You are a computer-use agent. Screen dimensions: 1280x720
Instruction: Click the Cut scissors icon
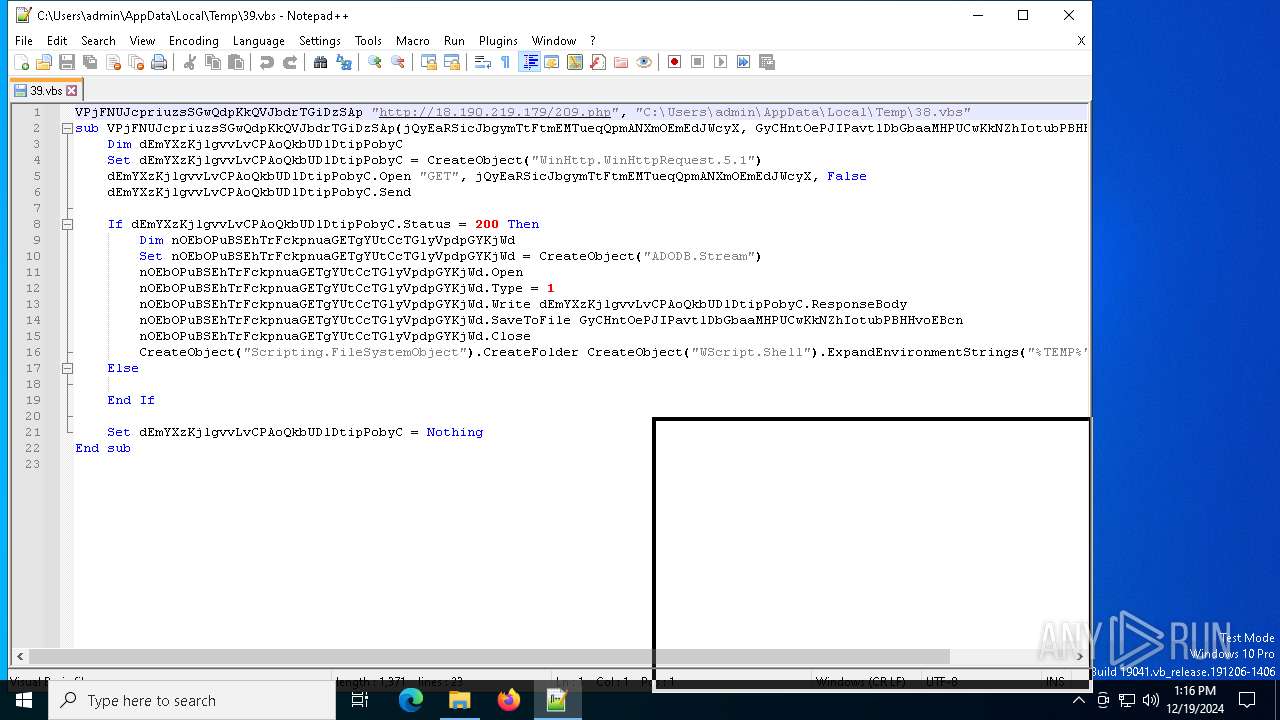(x=189, y=62)
